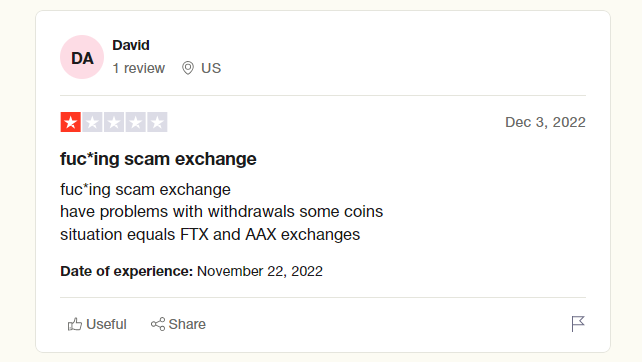The width and height of the screenshot is (642, 362).
Task: Click the Share network icon
Action: click(x=158, y=324)
